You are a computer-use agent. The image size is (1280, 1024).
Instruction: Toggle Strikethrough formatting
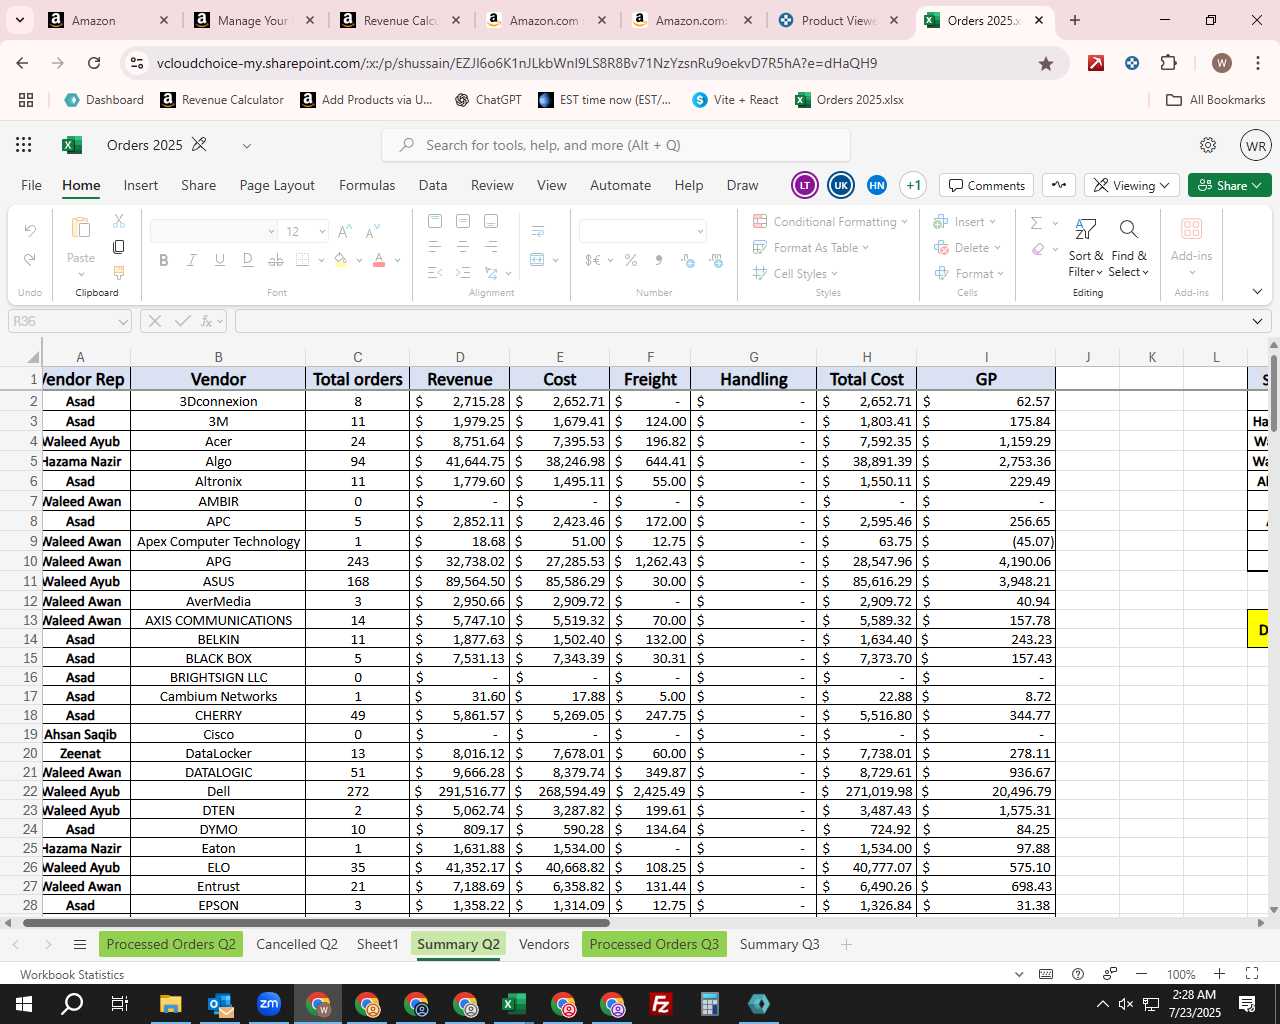tap(275, 260)
